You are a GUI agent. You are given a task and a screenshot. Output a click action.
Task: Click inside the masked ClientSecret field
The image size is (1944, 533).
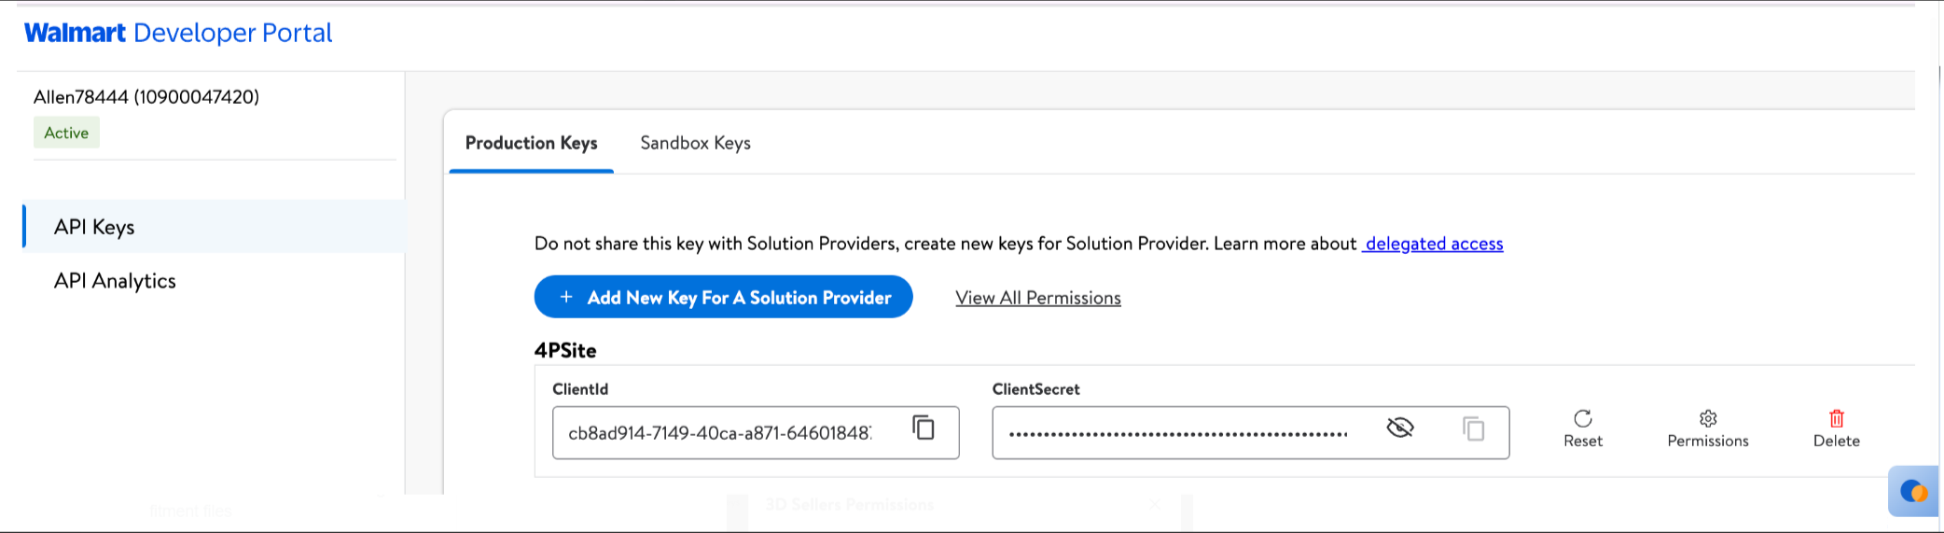[x=1178, y=433]
